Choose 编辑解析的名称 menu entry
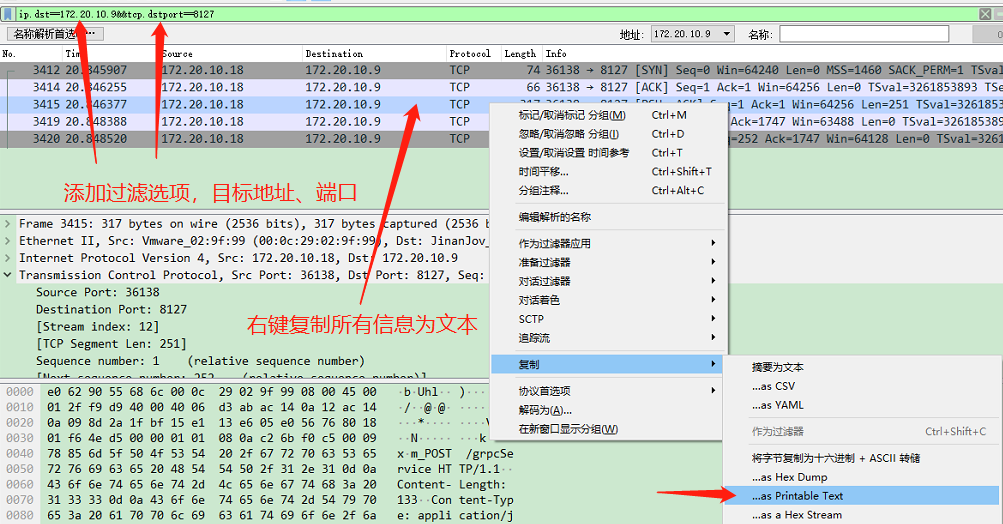 pos(608,218)
